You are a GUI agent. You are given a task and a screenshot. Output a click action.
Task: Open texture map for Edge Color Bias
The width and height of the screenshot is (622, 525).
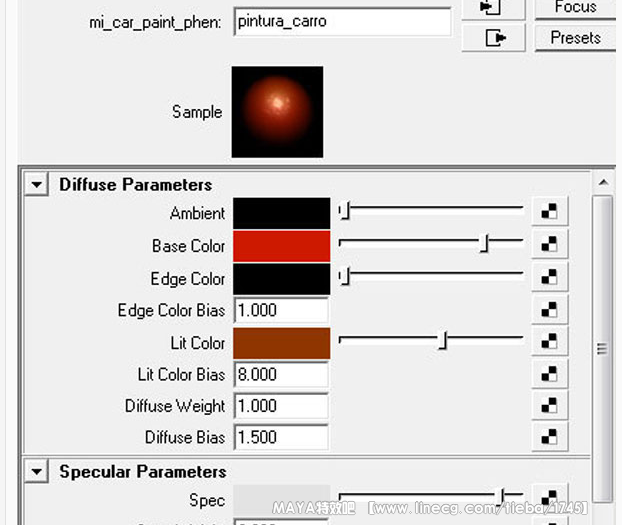pos(549,310)
